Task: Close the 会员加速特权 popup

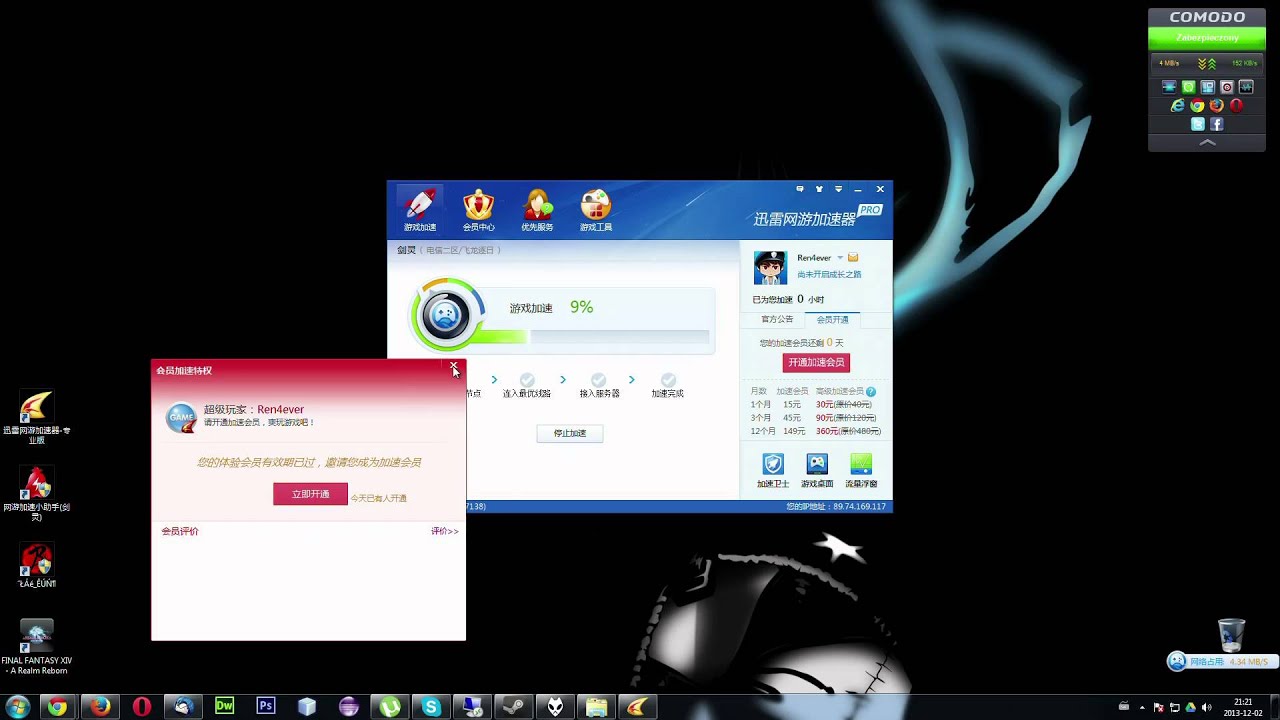Action: tap(454, 368)
